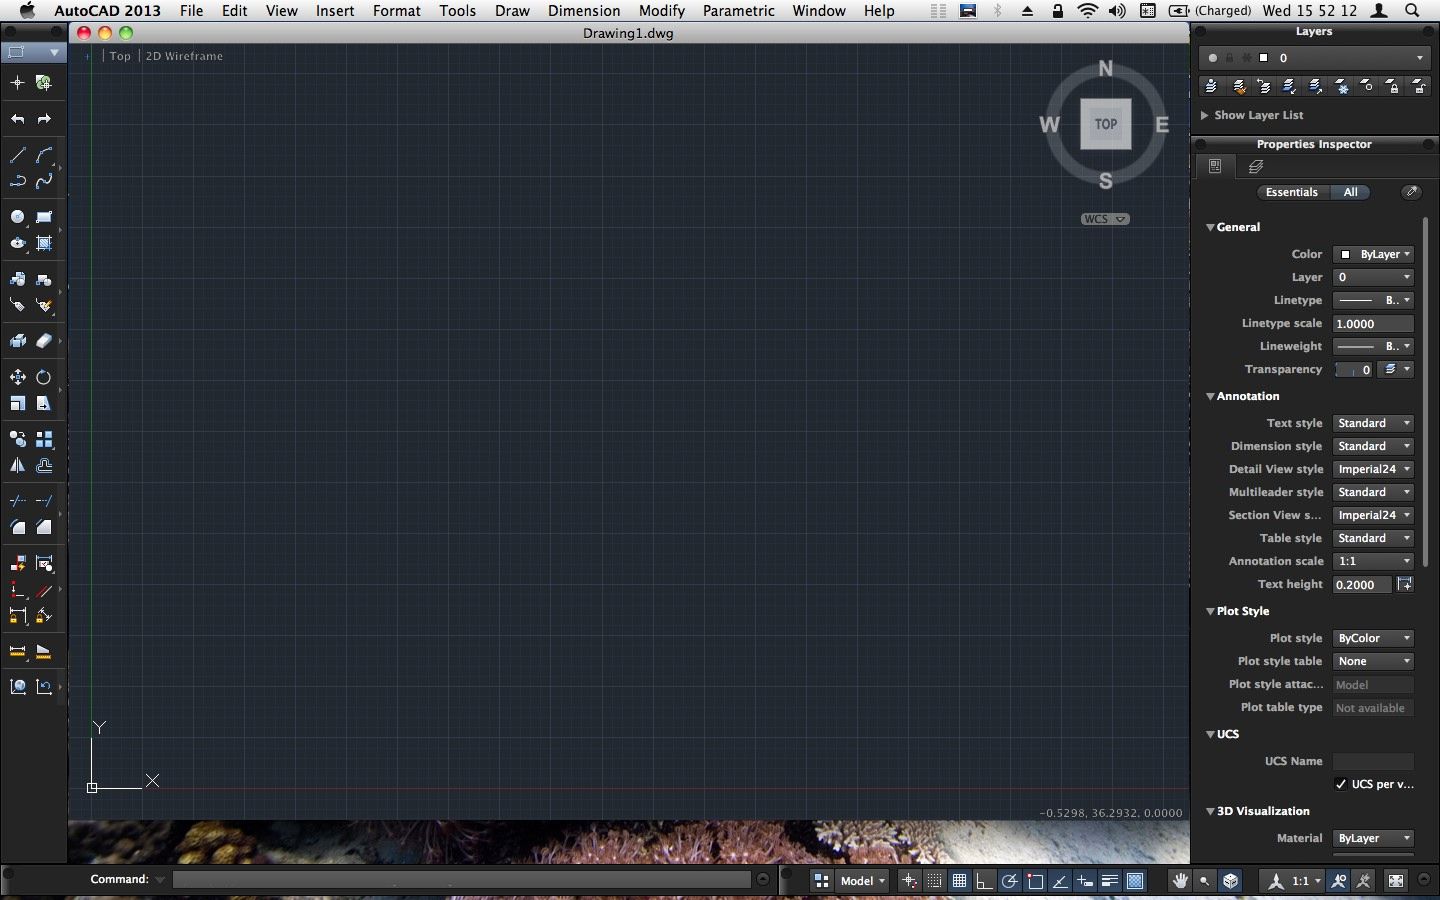Viewport: 1440px width, 900px height.
Task: Click the Top view label in viewport
Action: 120,56
